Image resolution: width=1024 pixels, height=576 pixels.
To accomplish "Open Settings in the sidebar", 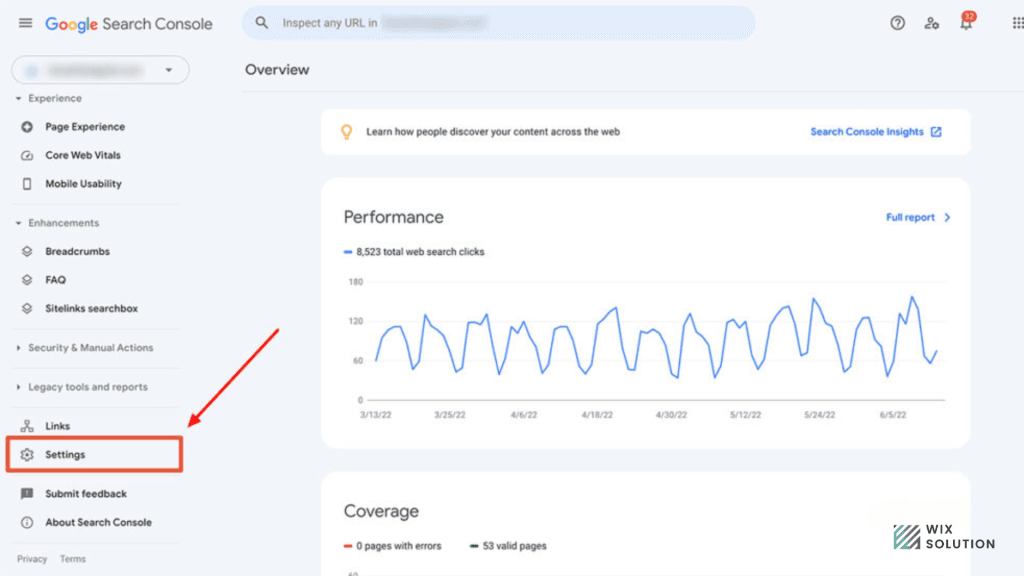I will click(95, 455).
